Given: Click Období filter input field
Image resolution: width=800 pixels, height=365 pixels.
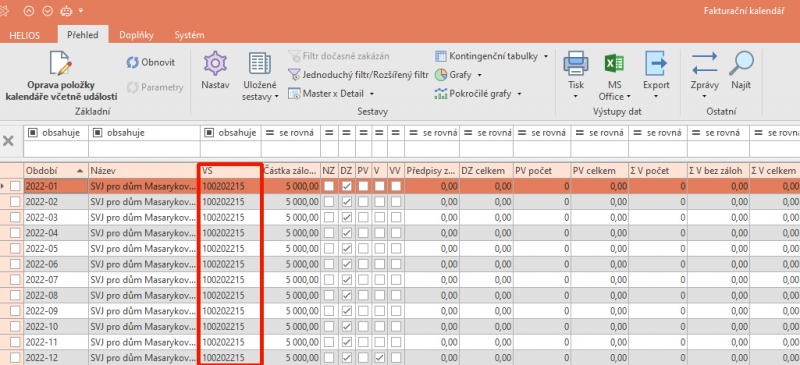Looking at the screenshot, I should point(56,149).
